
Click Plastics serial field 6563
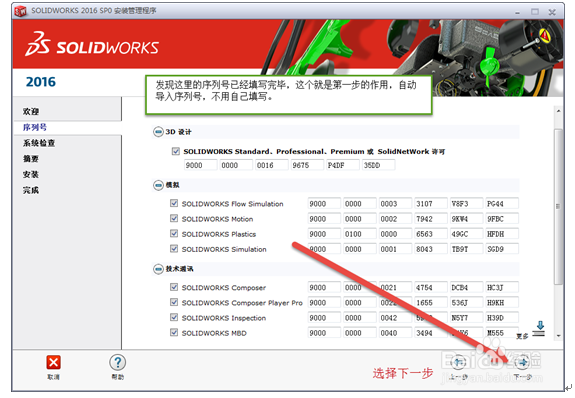click(431, 234)
